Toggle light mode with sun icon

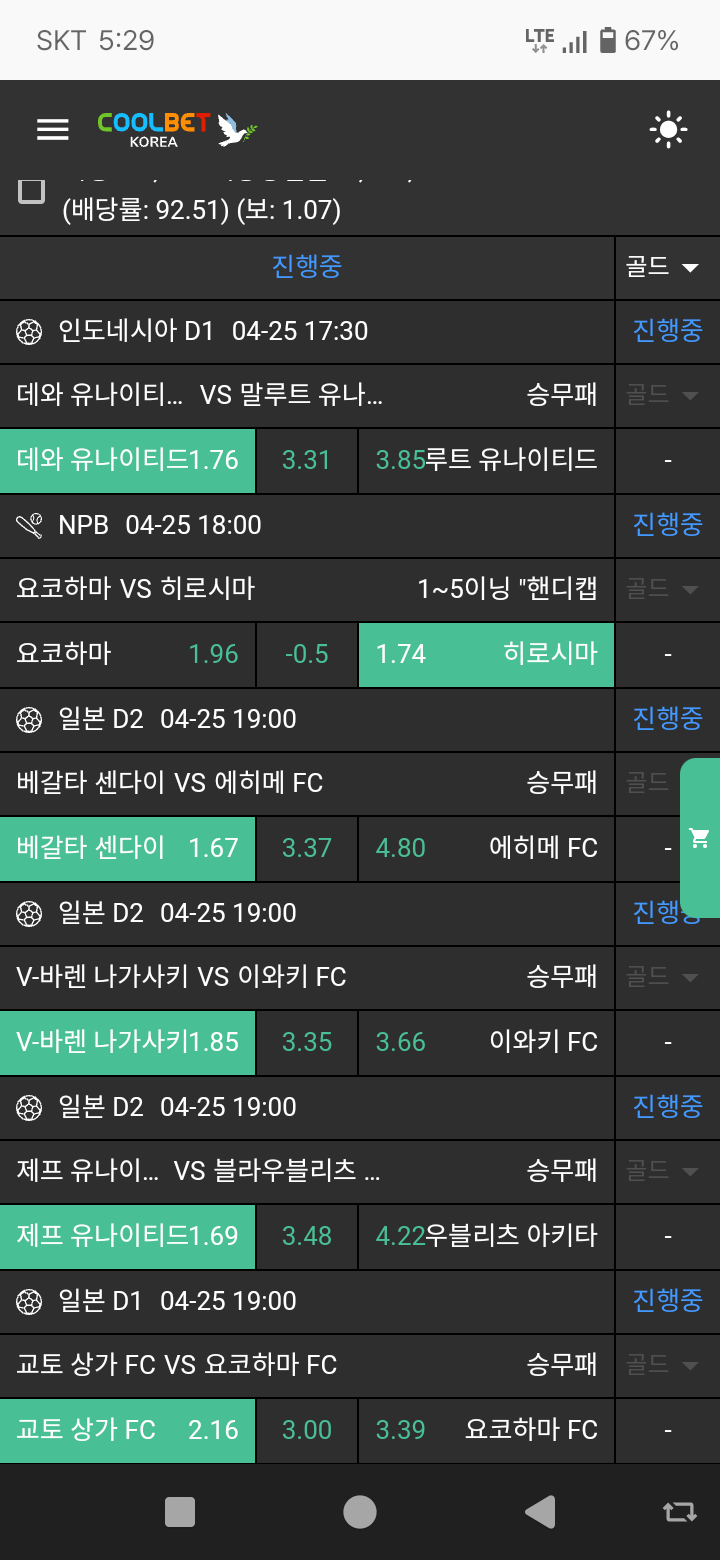(667, 130)
